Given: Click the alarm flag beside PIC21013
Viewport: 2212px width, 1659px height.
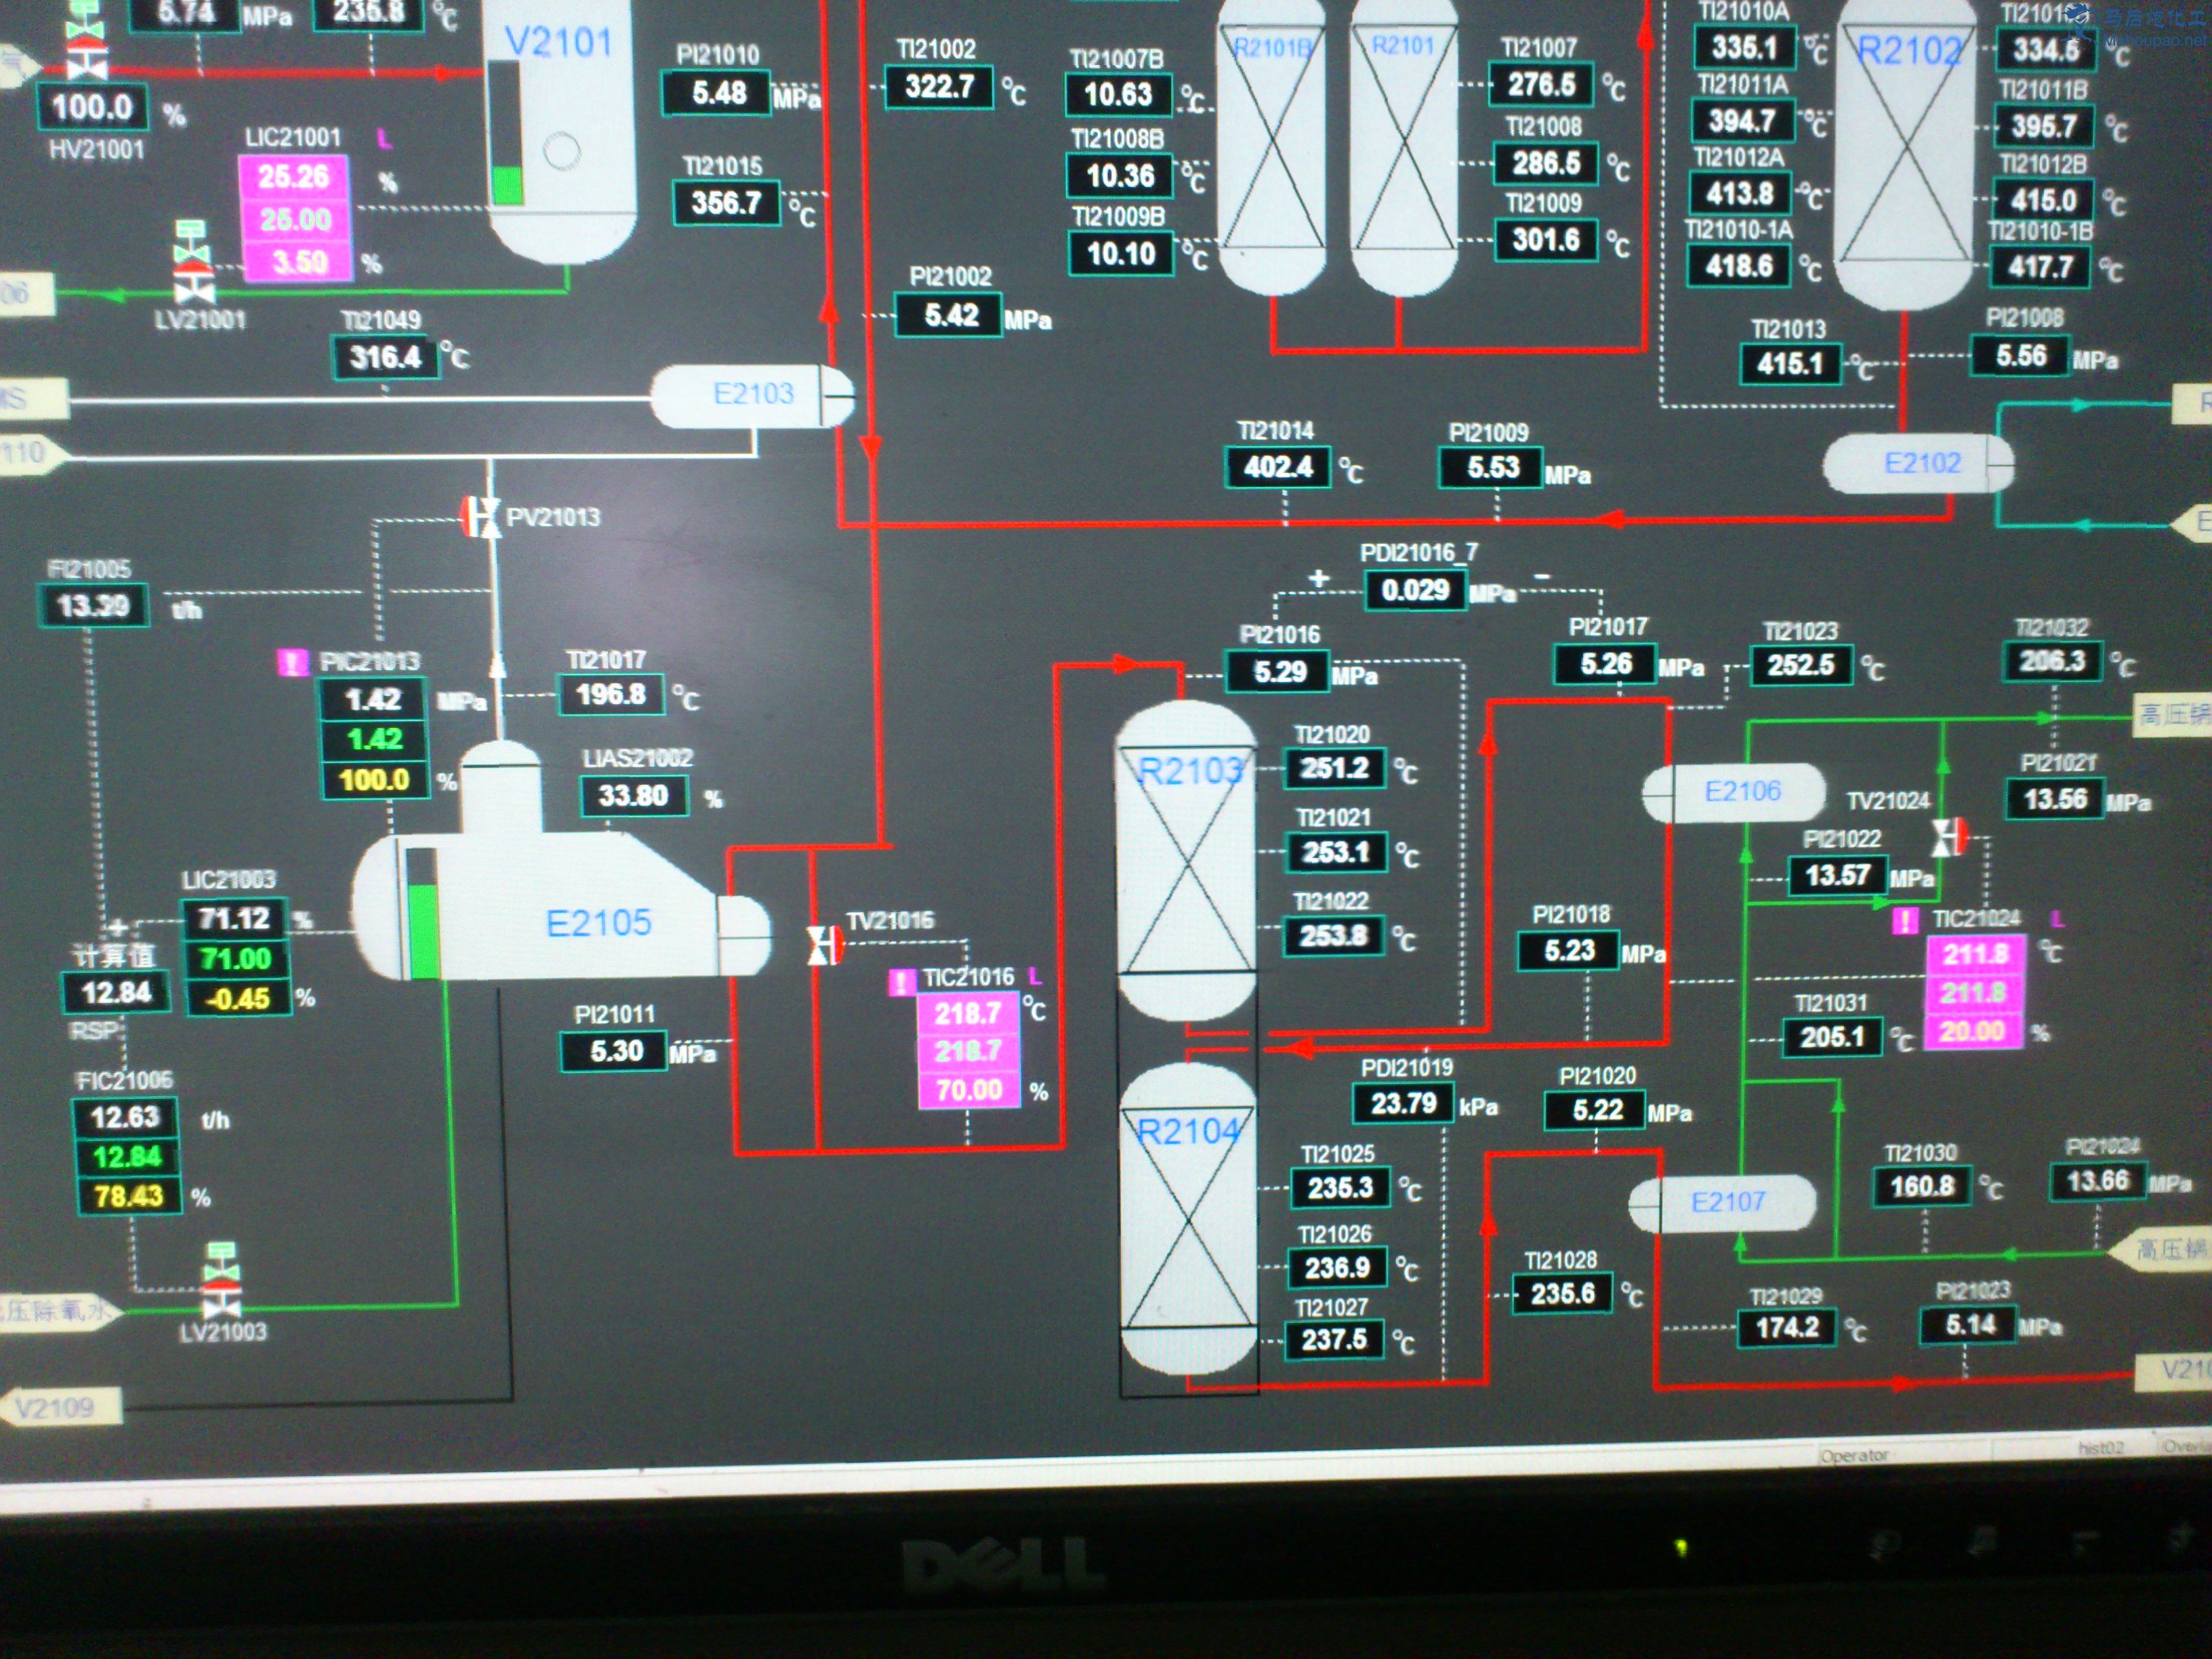Looking at the screenshot, I should pos(292,662).
